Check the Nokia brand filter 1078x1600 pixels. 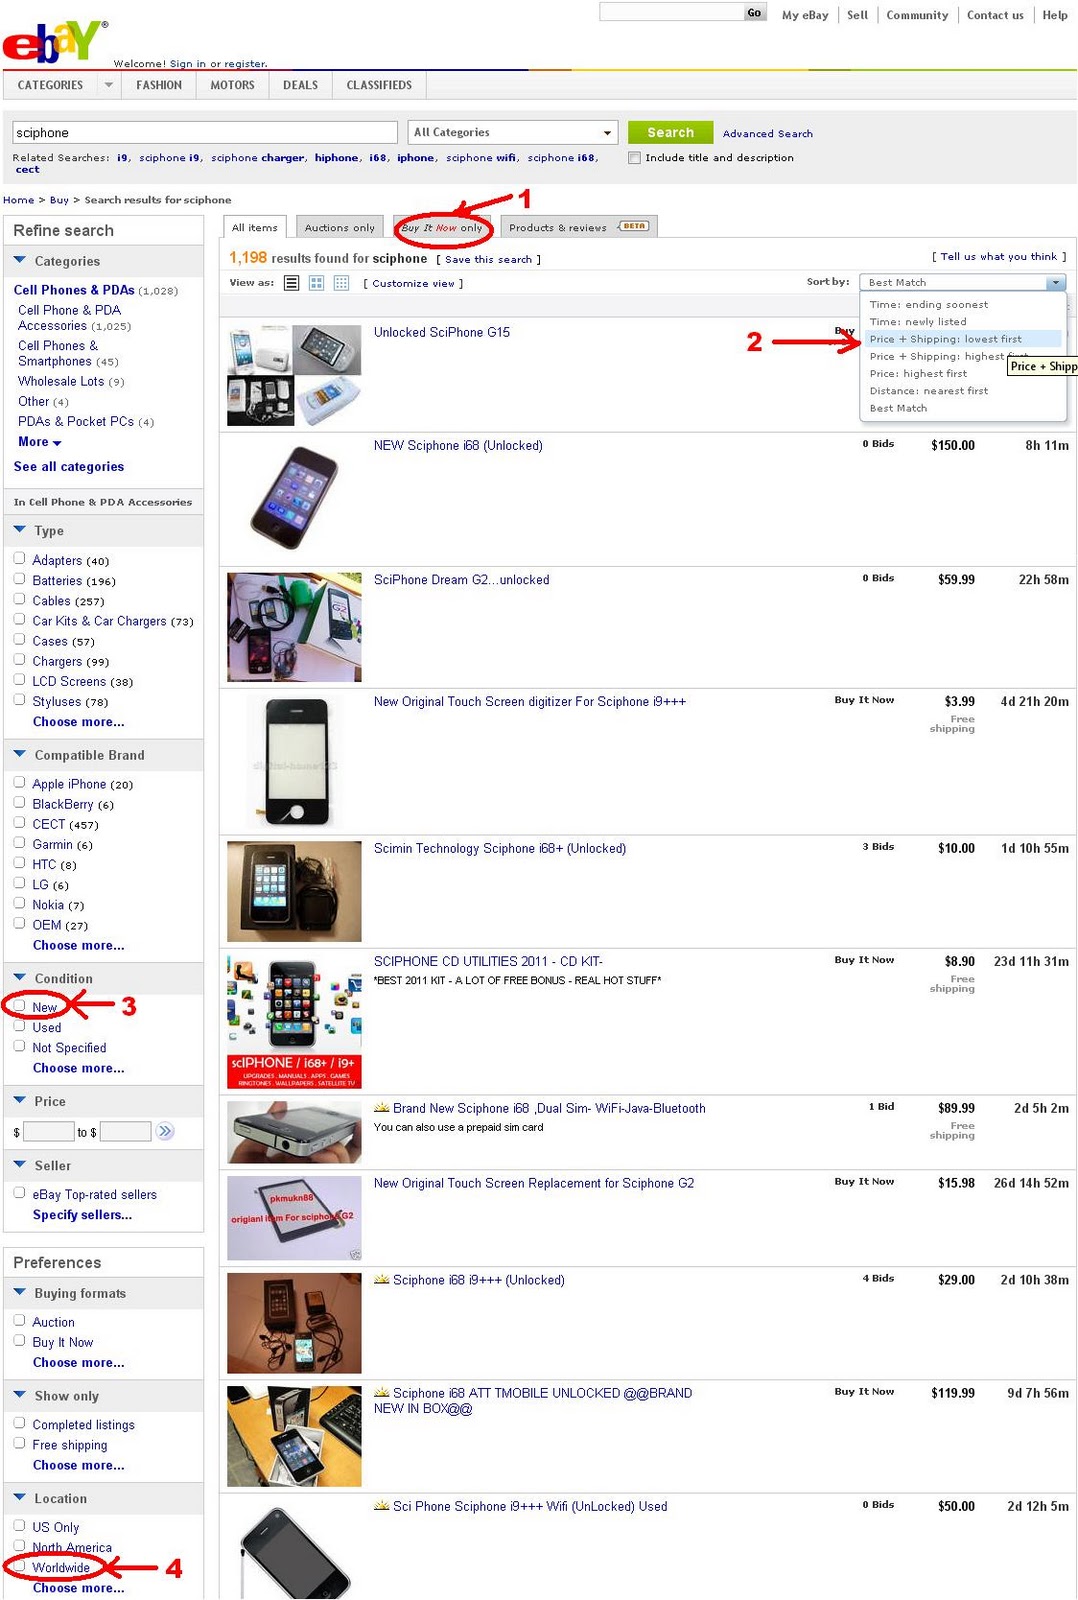pyautogui.click(x=19, y=903)
